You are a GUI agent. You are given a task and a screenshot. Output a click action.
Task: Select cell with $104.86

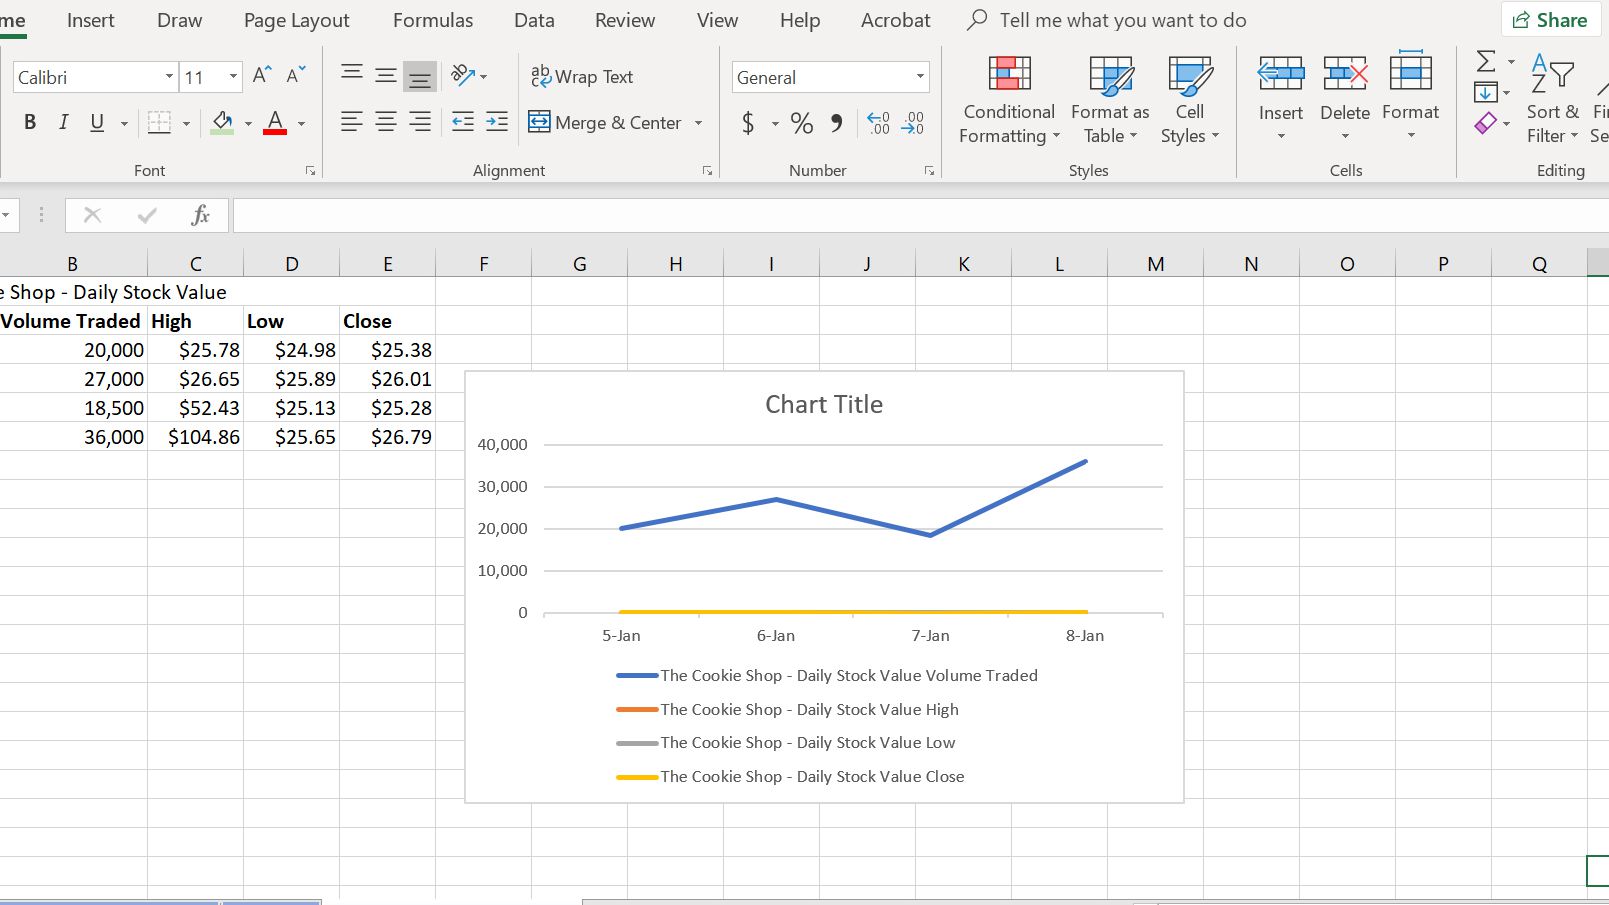click(196, 437)
